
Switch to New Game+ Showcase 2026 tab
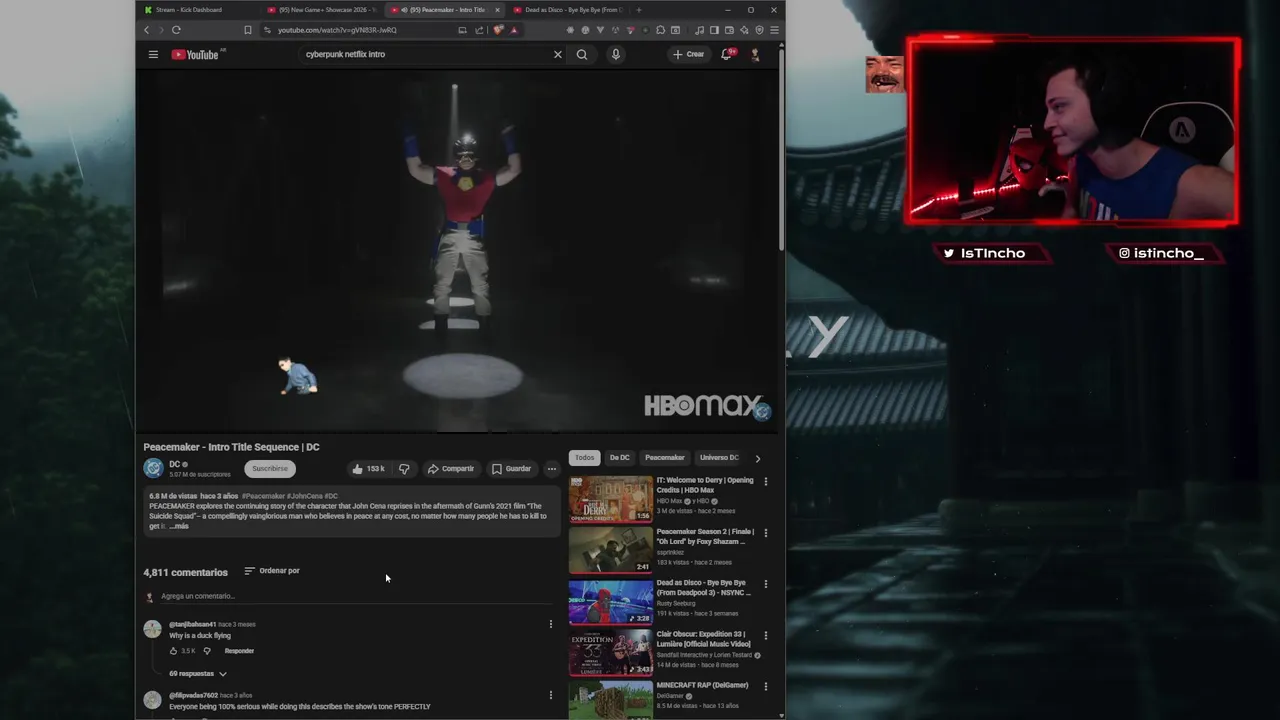pyautogui.click(x=322, y=10)
